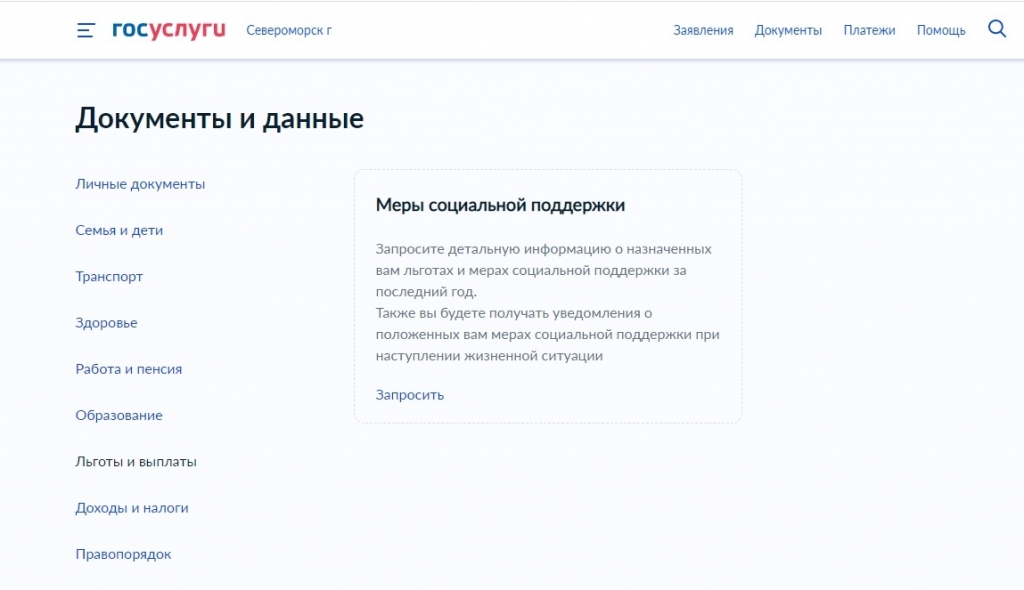Select Здоровье category
The image size is (1024, 590).
(x=106, y=323)
